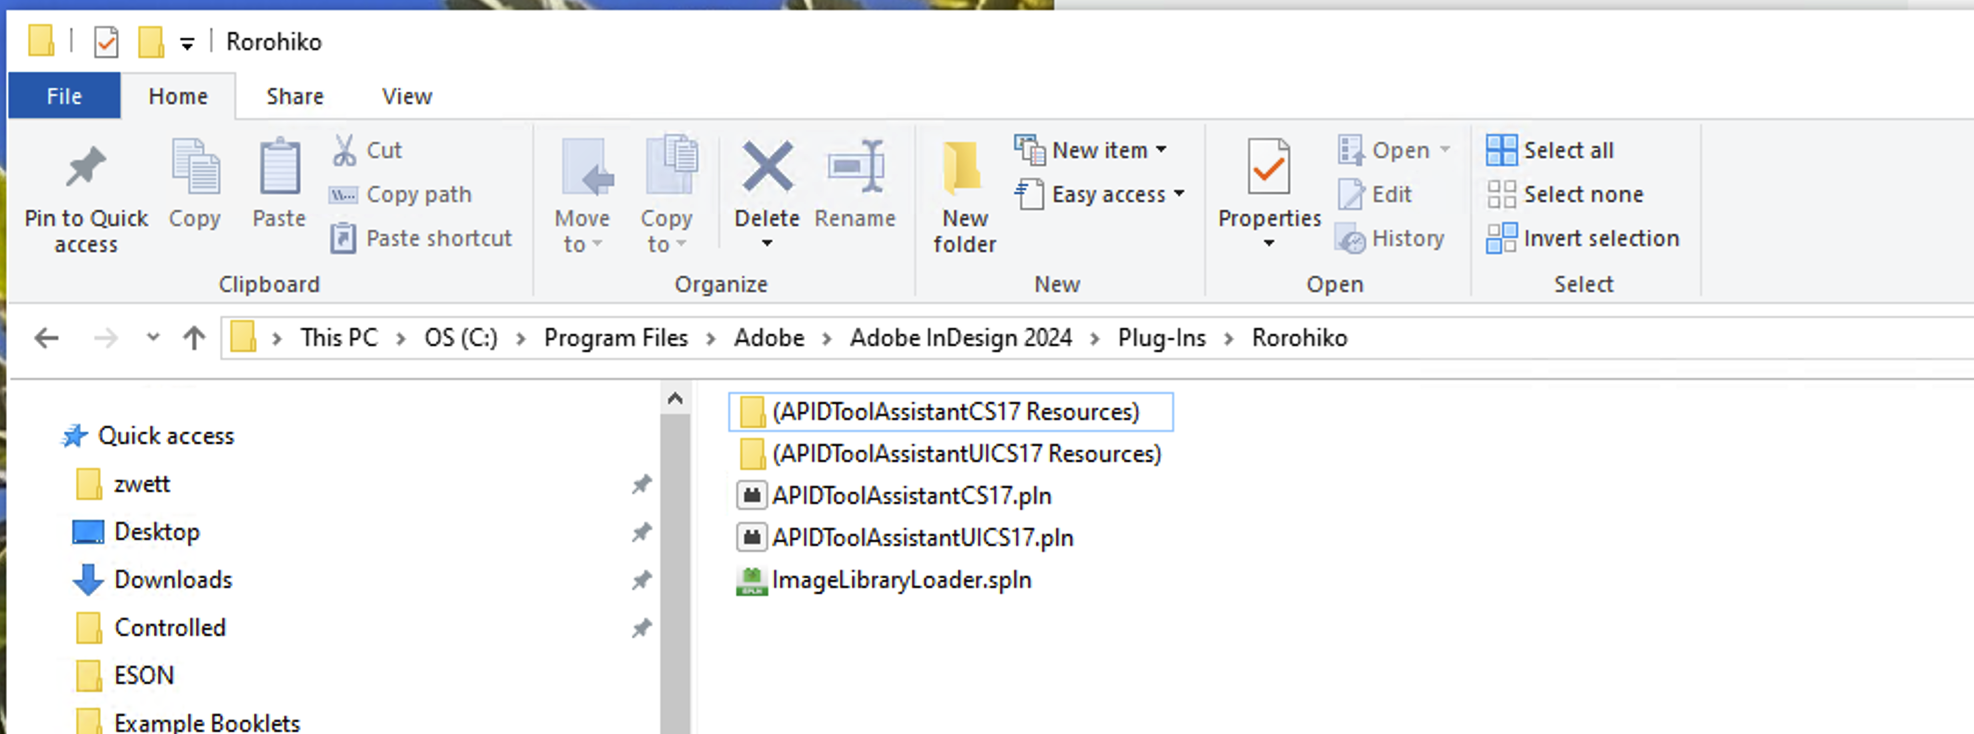The width and height of the screenshot is (1974, 734).
Task: Navigate to Plug-Ins in the breadcrumb
Action: pos(1162,338)
